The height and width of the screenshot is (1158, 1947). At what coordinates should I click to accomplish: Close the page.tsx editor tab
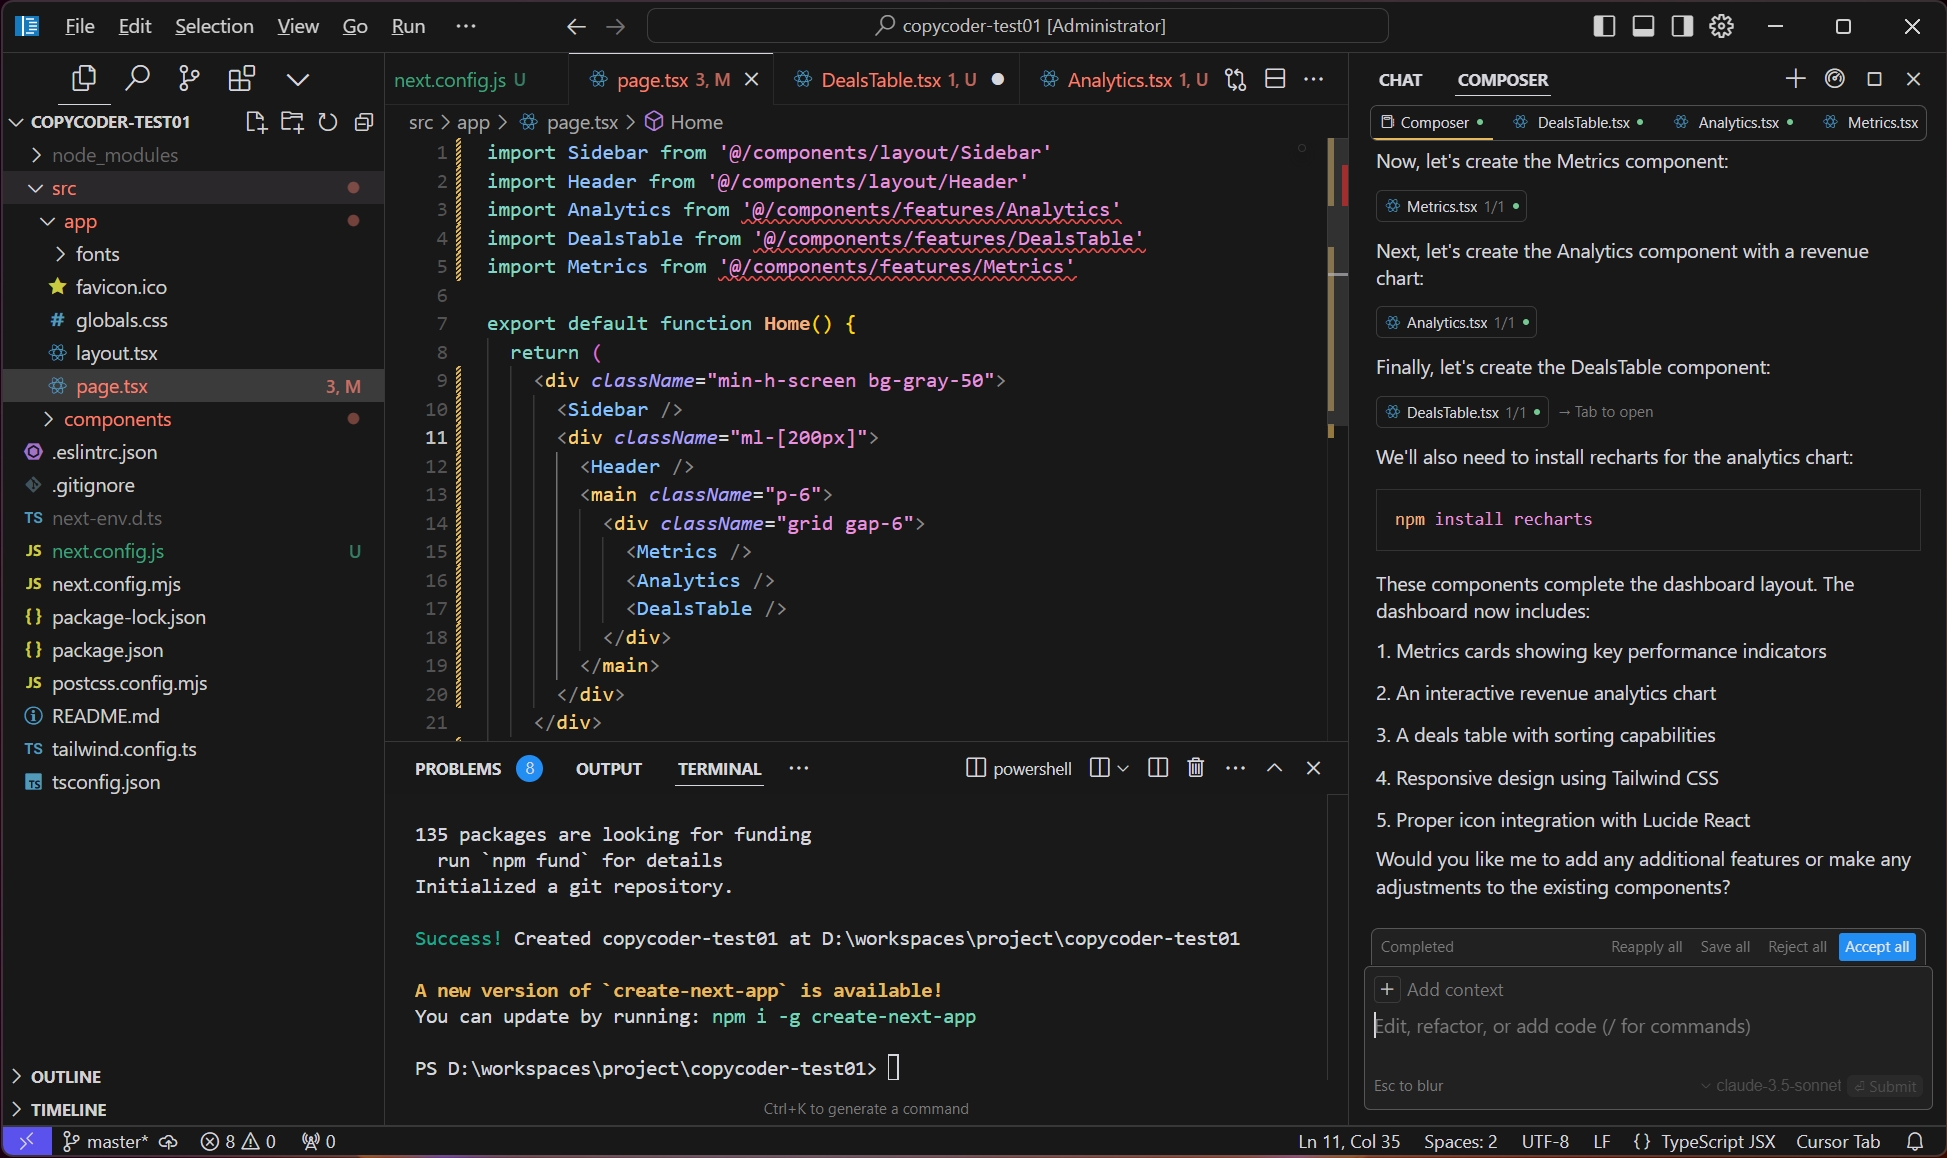(752, 79)
